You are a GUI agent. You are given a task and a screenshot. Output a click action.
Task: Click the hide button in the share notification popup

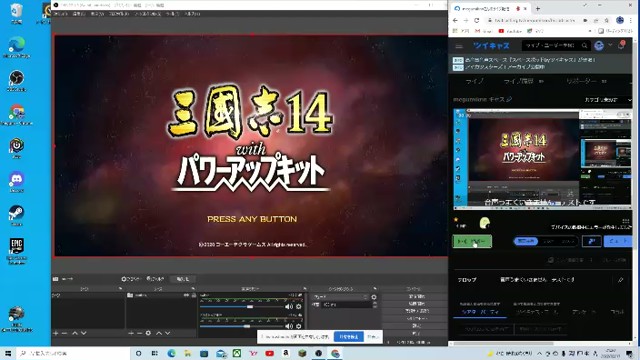pos(373,337)
